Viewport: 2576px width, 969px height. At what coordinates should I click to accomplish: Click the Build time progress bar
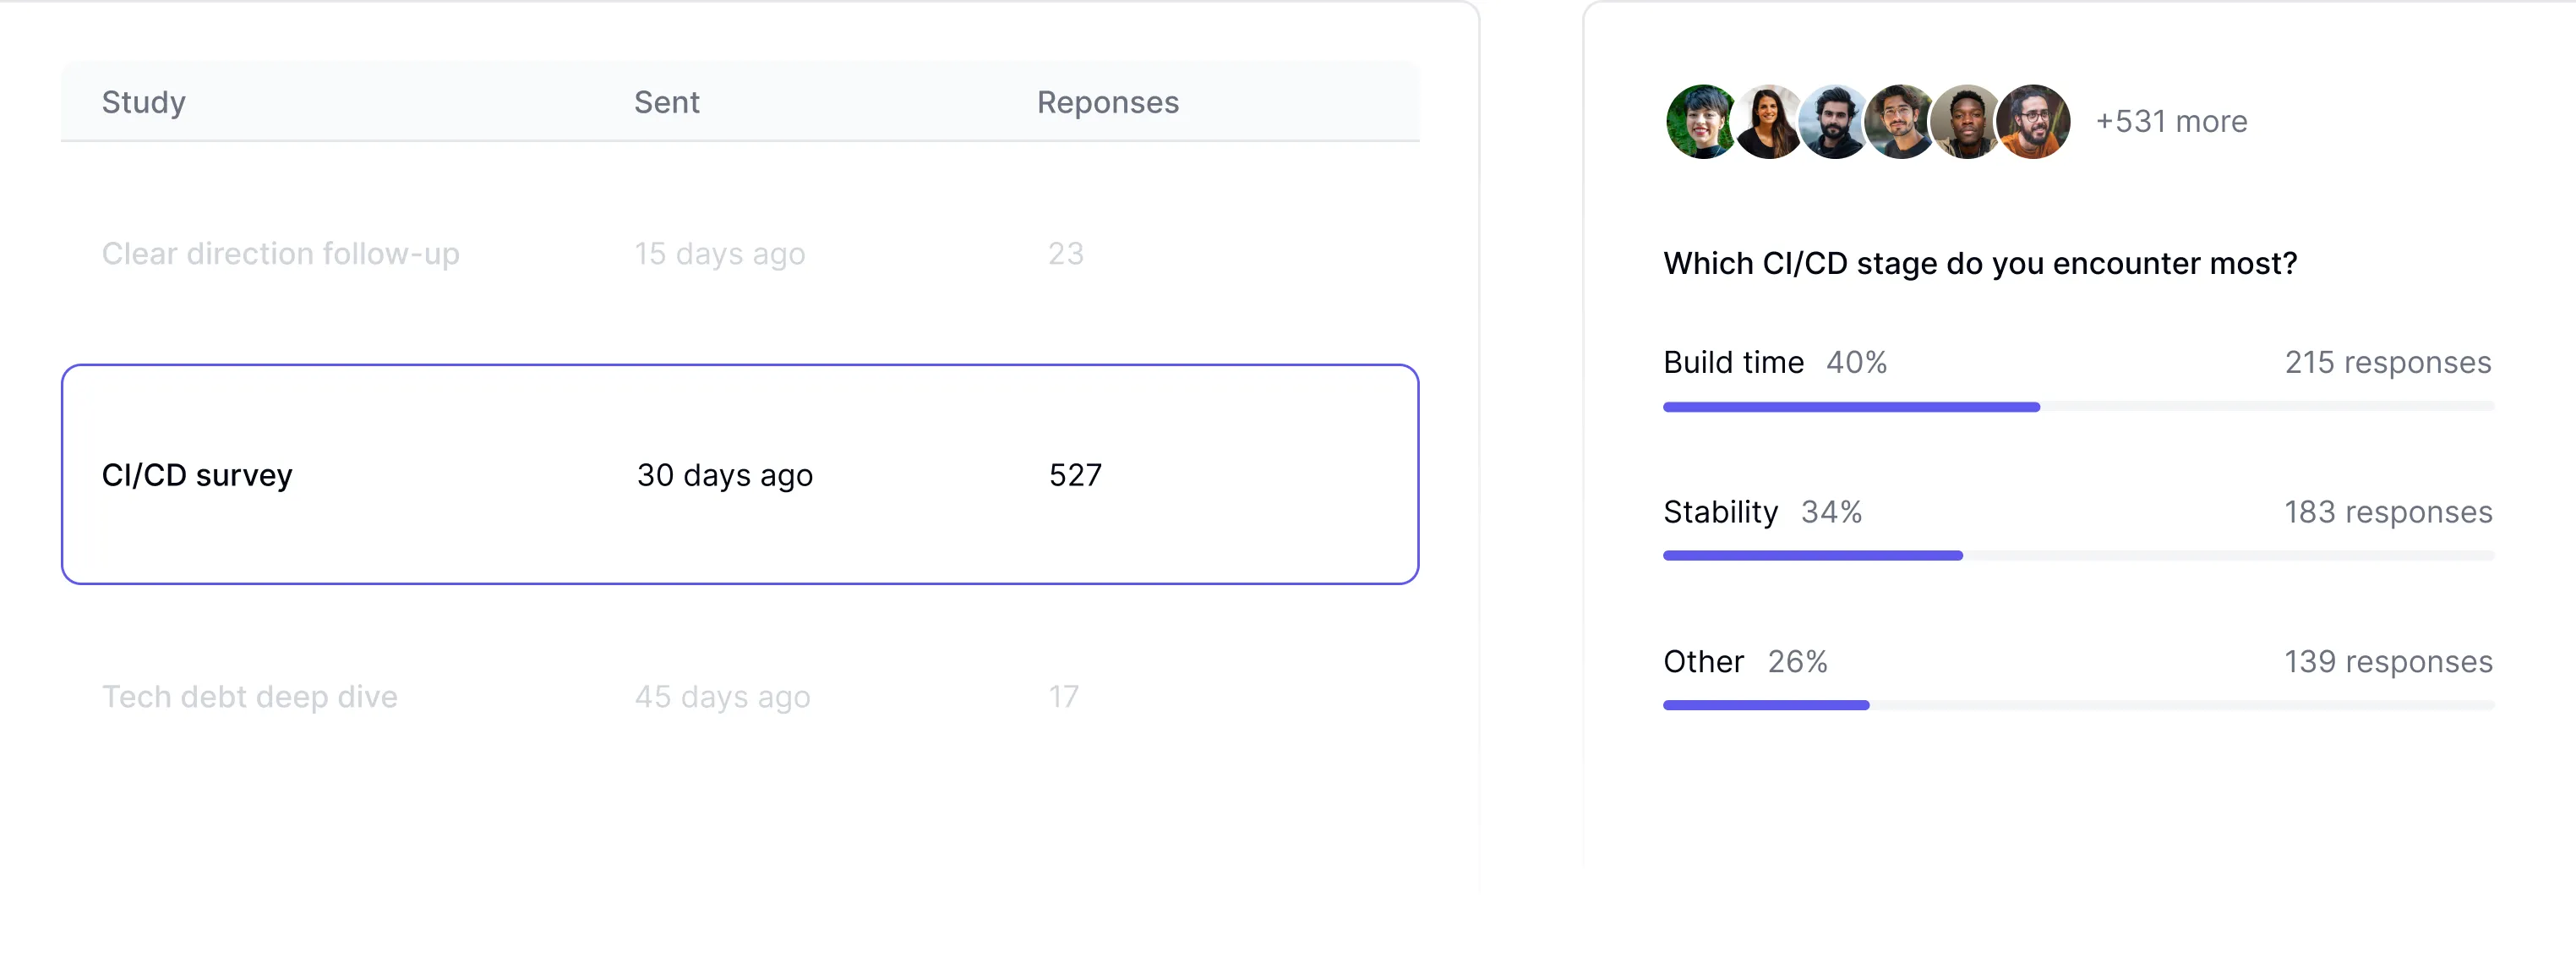coord(2078,407)
